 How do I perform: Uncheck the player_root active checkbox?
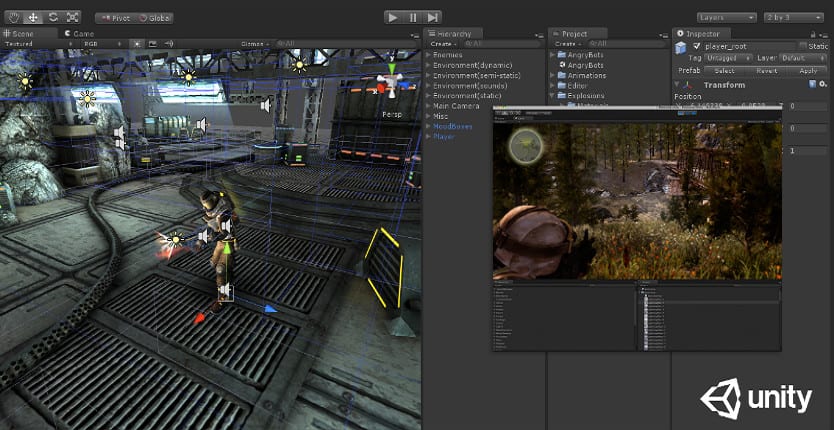pos(697,46)
